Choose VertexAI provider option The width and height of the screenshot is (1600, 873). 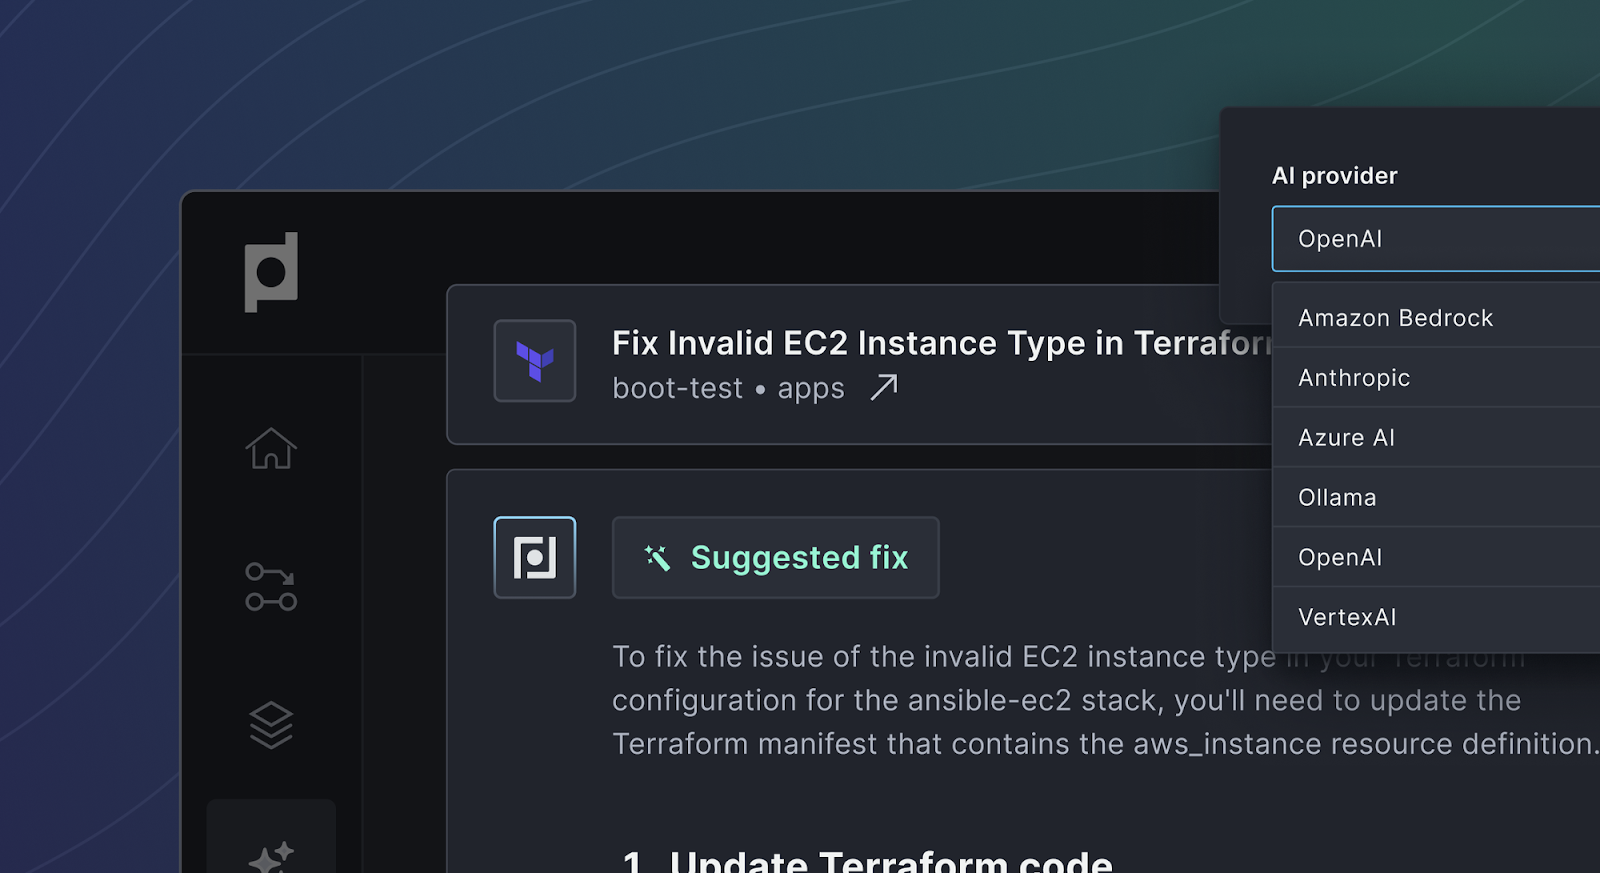pos(1347,617)
